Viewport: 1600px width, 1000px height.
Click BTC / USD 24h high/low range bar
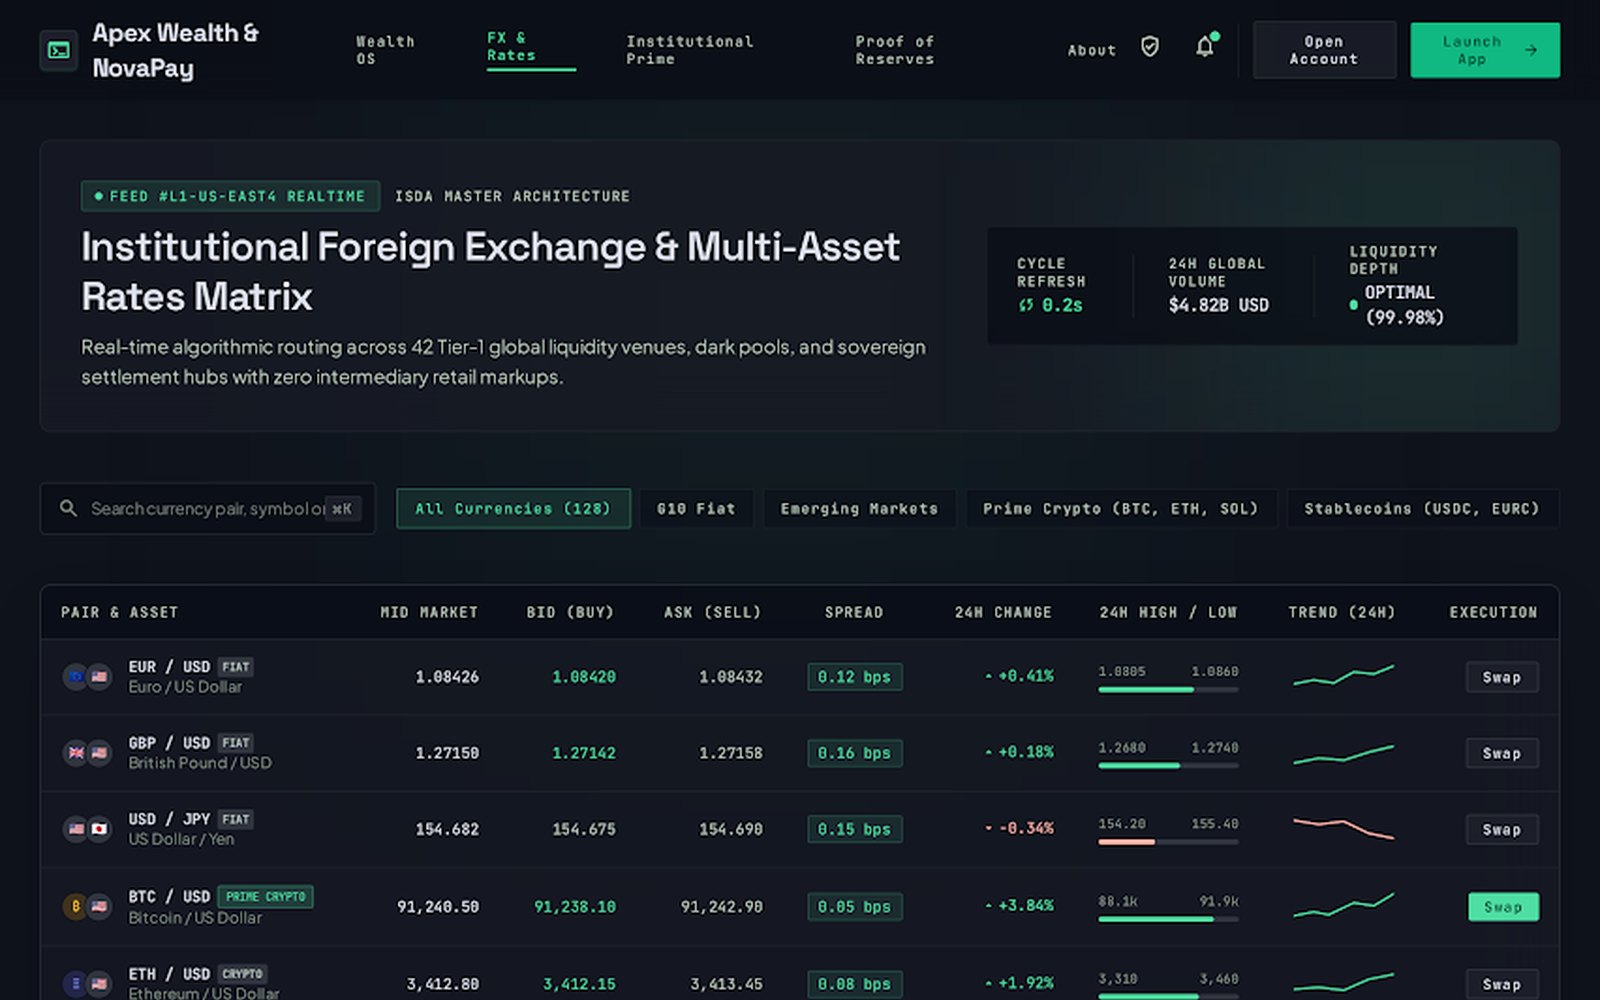pos(1168,919)
